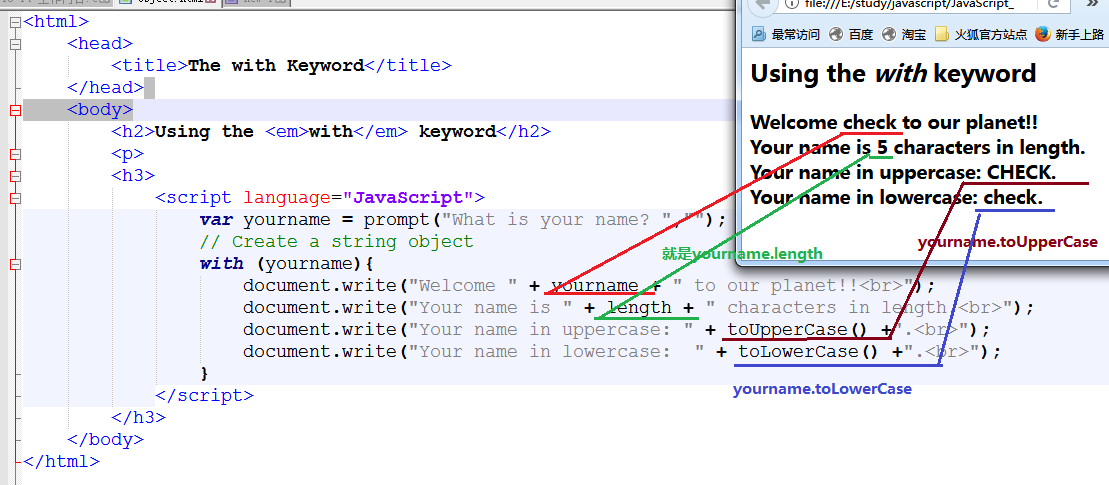The image size is (1109, 485).
Task: Click 'Your name is 5 characters in length.'
Action: tap(917, 147)
